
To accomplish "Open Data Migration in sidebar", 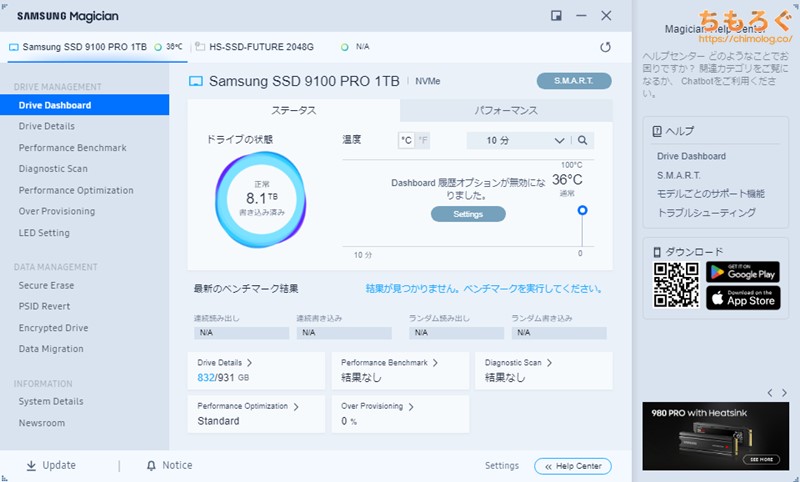I will click(51, 349).
